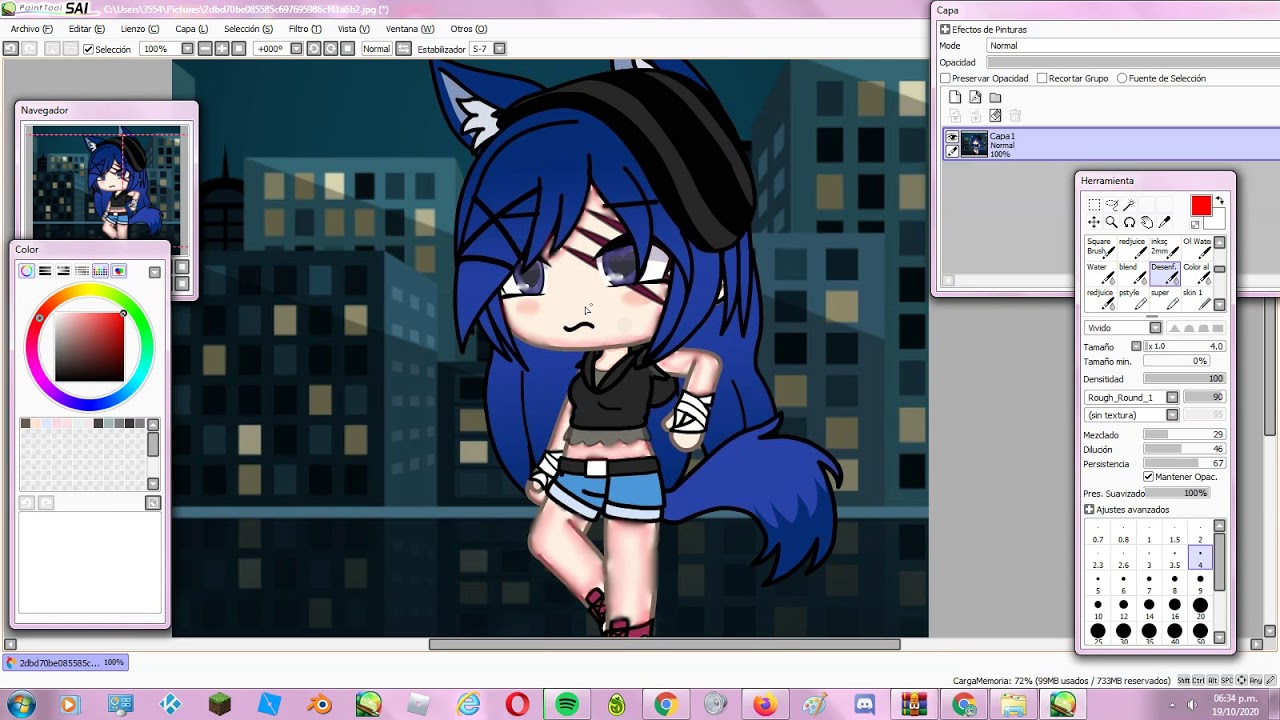This screenshot has height=720, width=1280.
Task: Click the Normal view button in toolbar
Action: click(376, 49)
